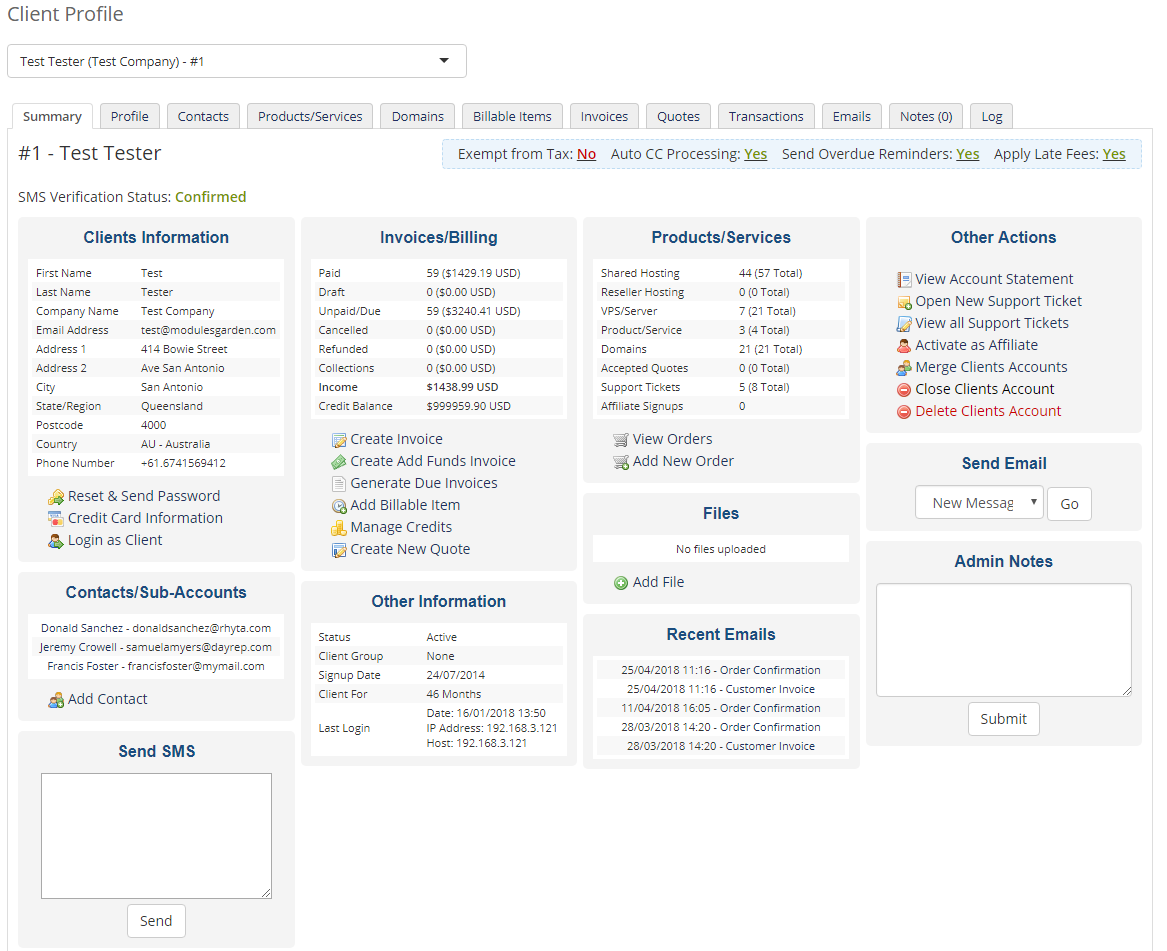The height and width of the screenshot is (951, 1167).
Task: Click the Delete Clients Account icon
Action: 903,411
